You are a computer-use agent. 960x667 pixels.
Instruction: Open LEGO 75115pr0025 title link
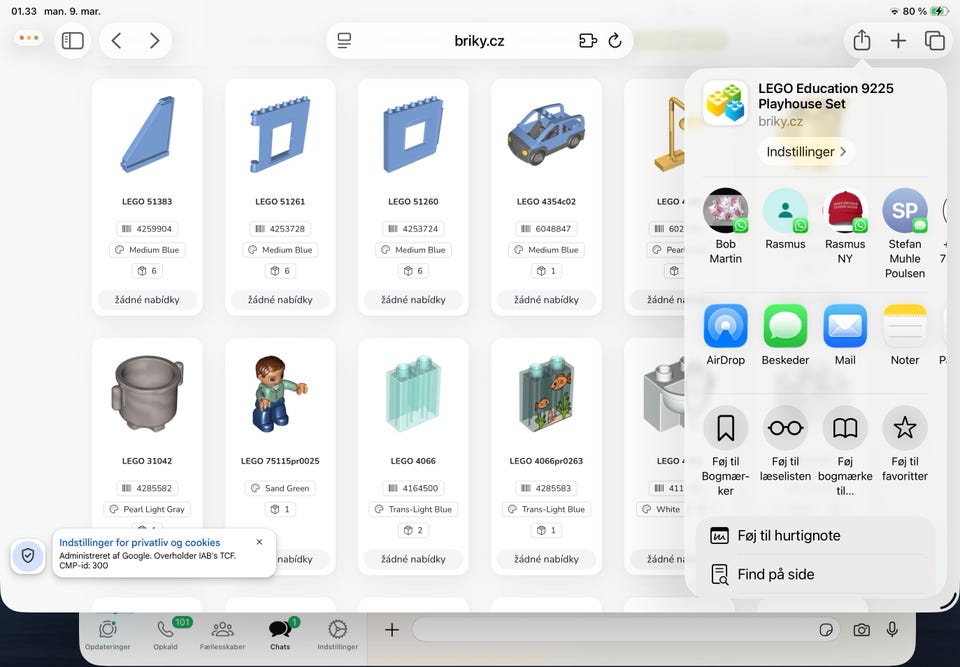(x=280, y=461)
